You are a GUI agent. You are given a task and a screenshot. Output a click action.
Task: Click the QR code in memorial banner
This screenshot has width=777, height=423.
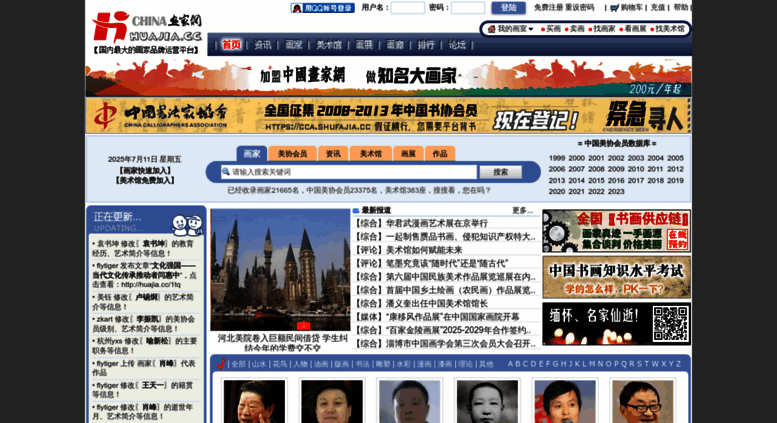[670, 324]
